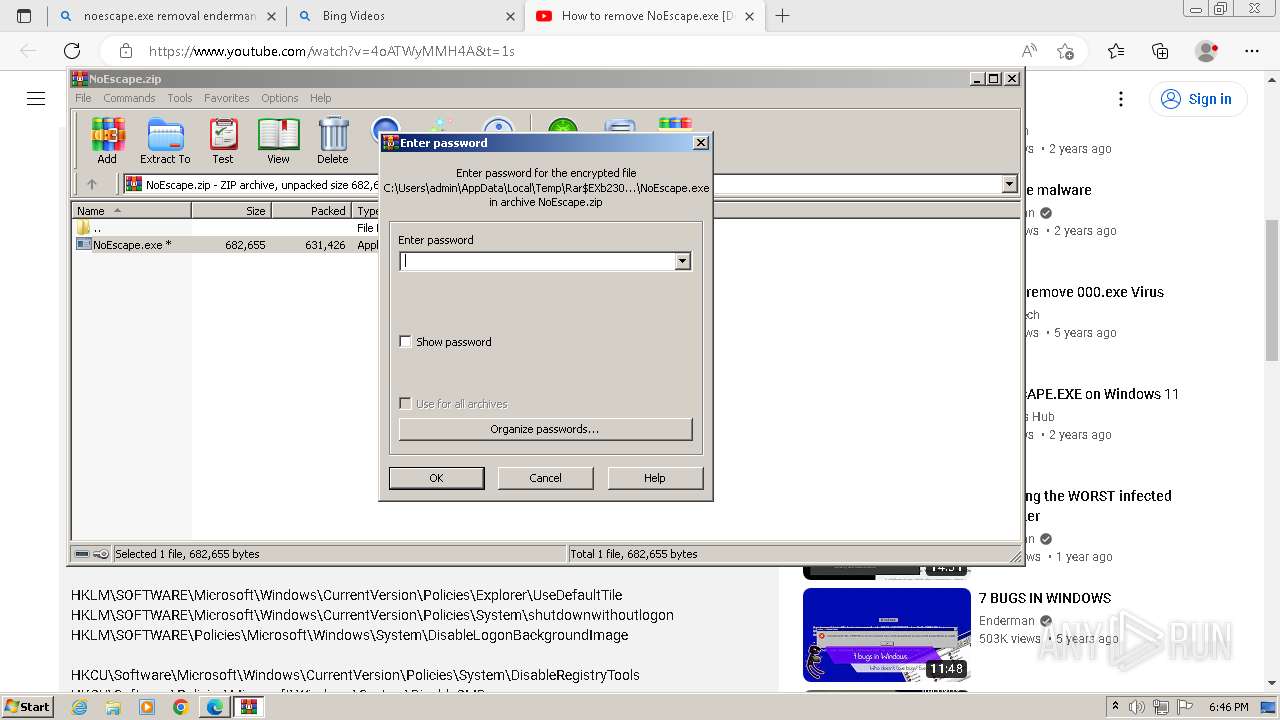1280x720 pixels.
Task: Open Windows Media Player from taskbar
Action: coord(147,707)
